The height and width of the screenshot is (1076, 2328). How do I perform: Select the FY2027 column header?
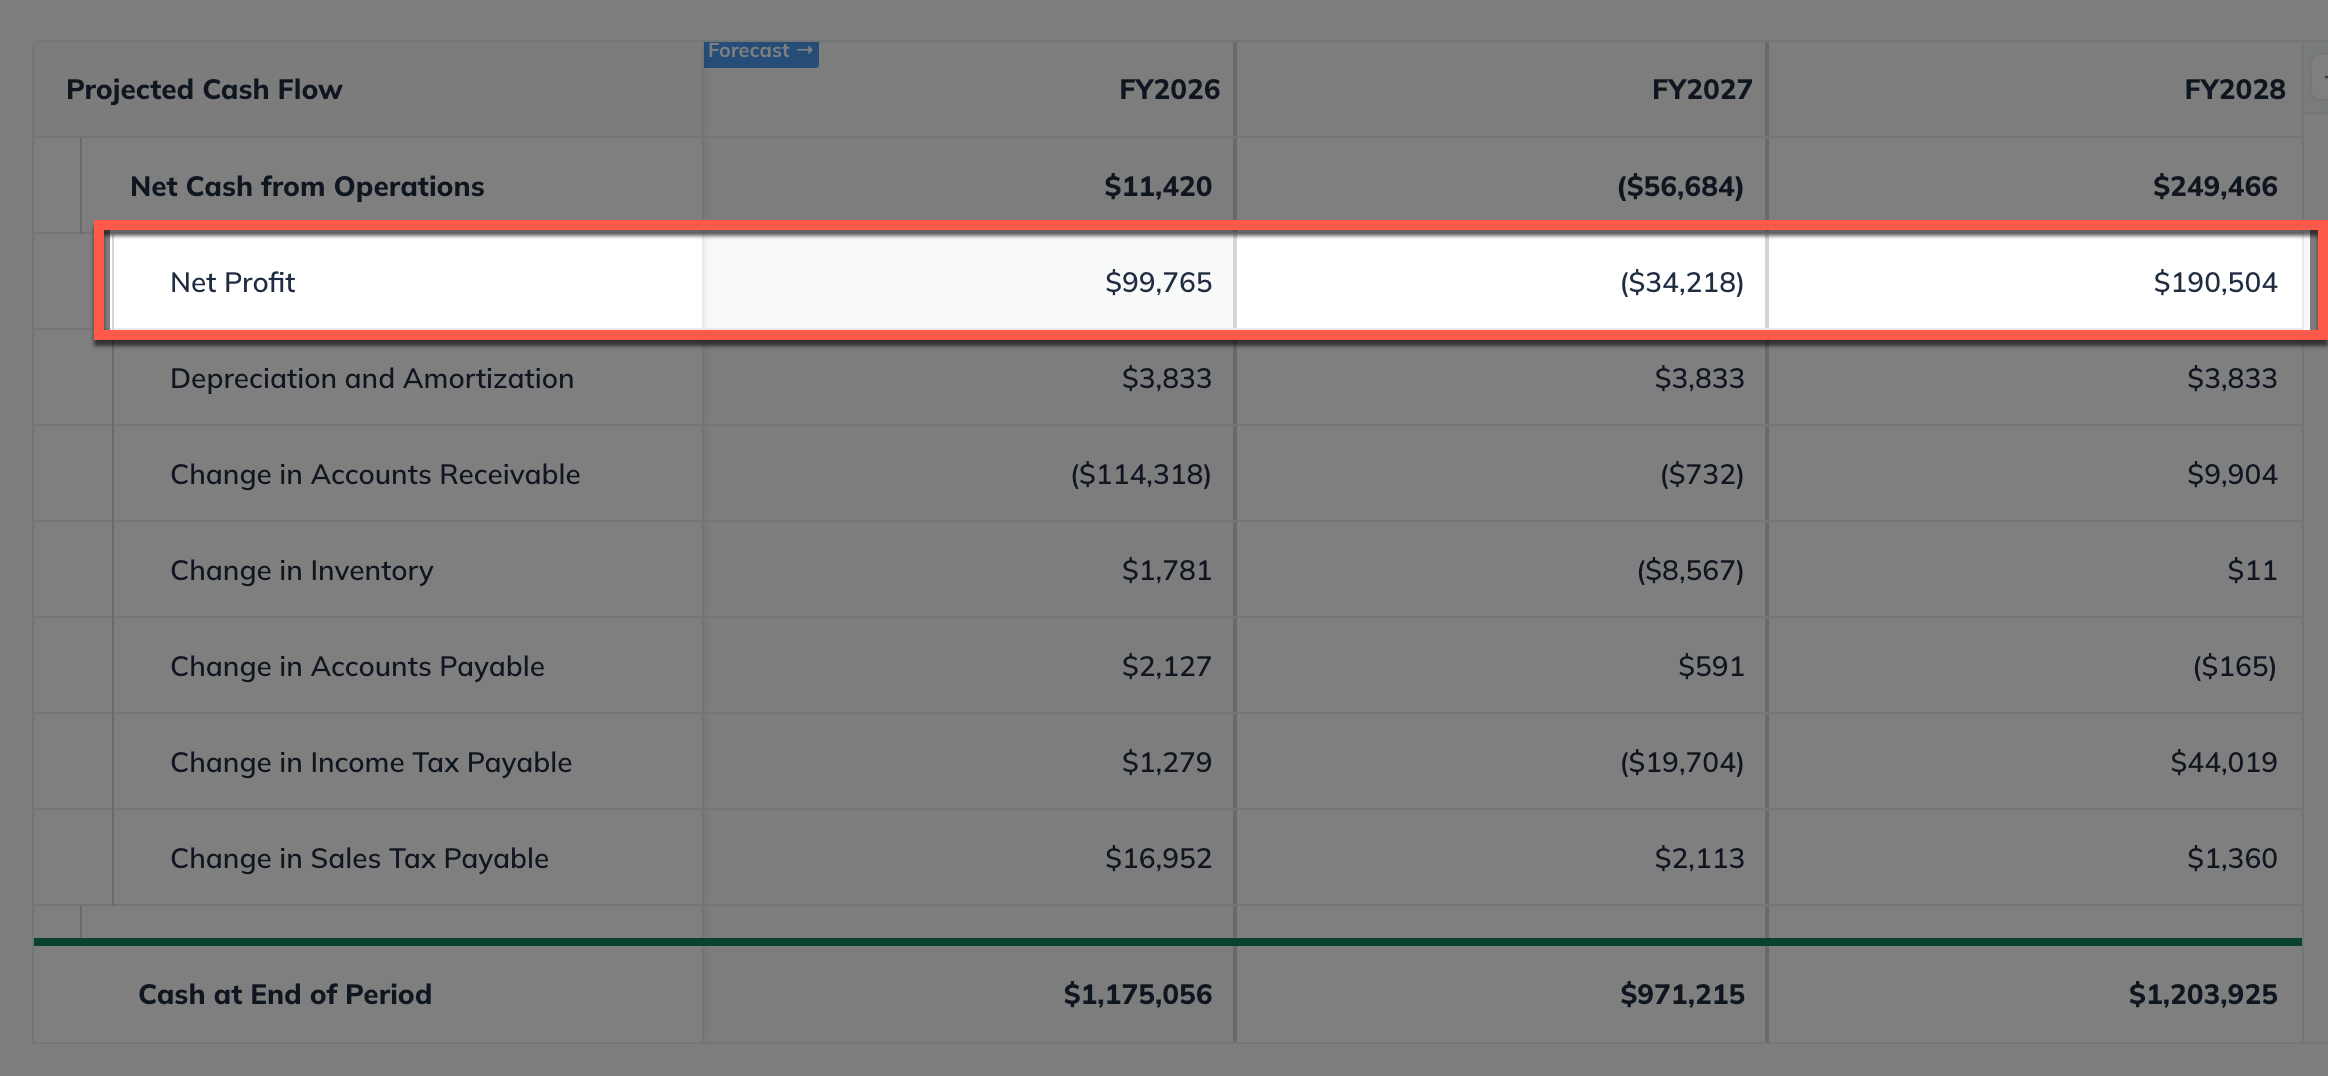tap(1700, 89)
